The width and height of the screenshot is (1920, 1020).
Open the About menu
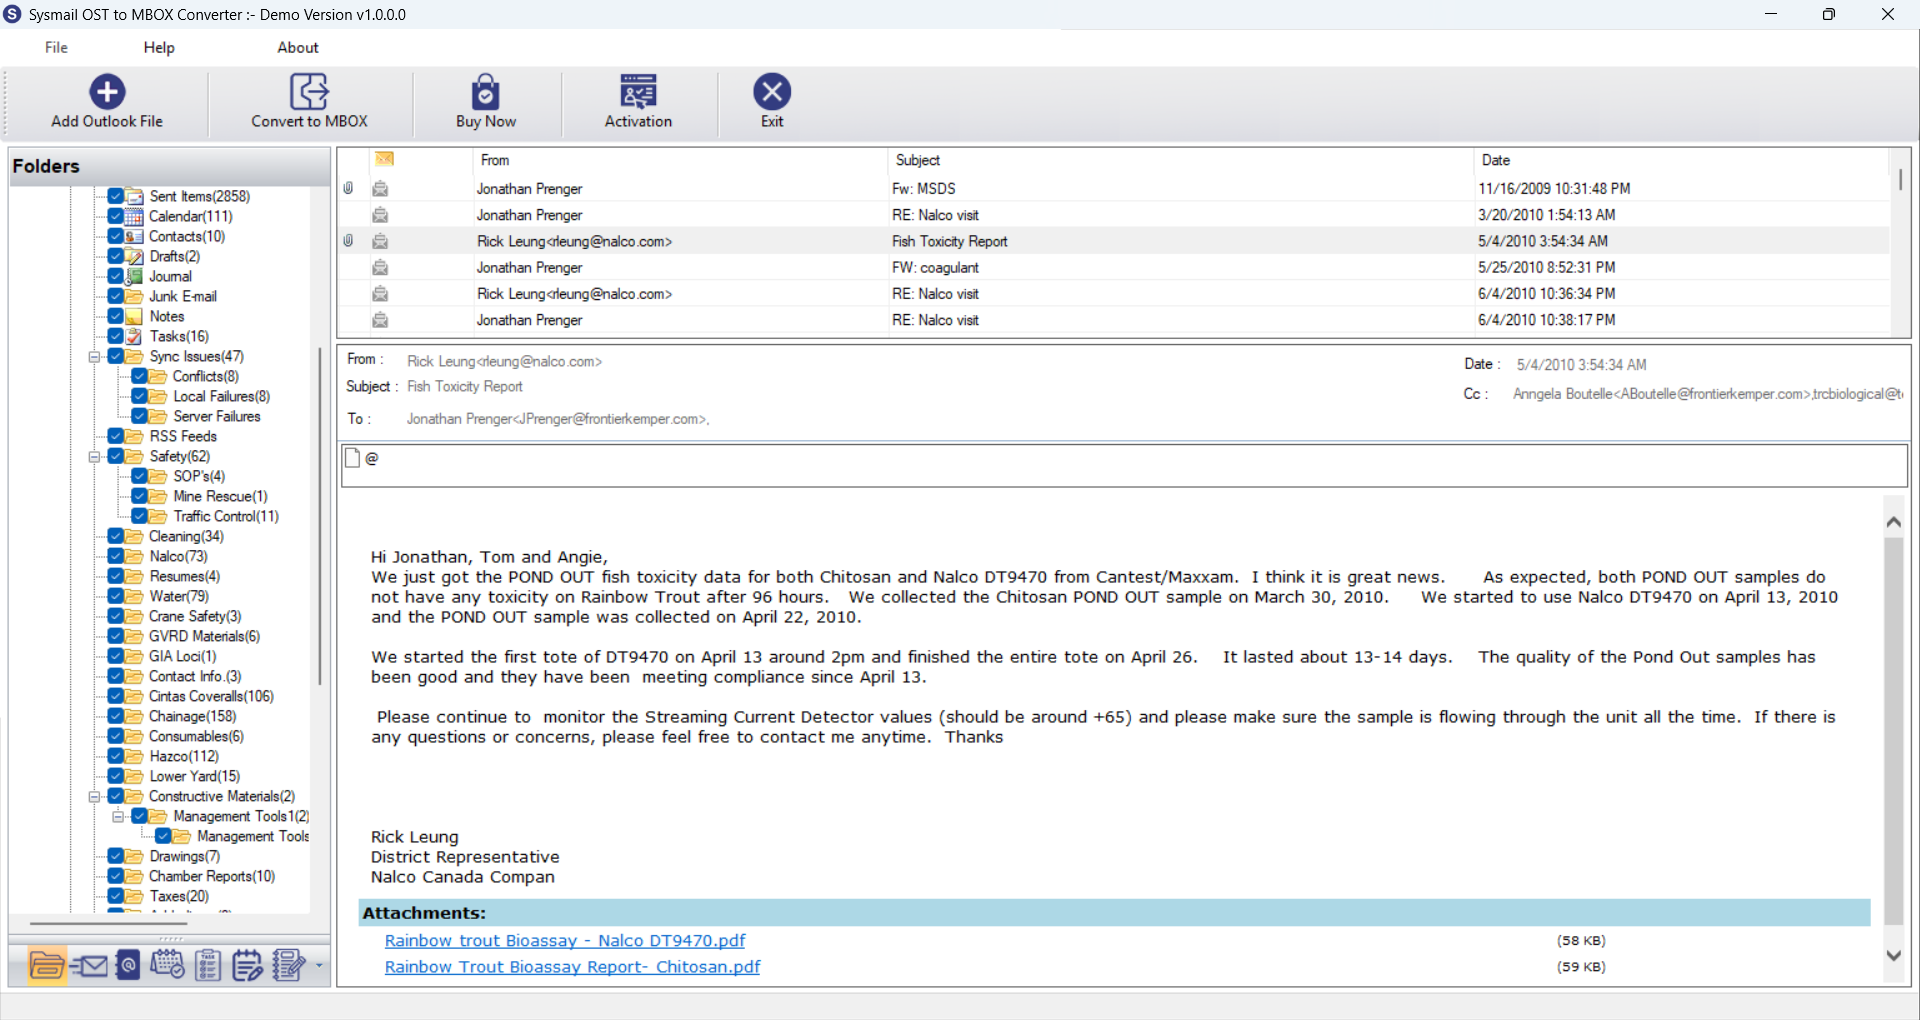(298, 48)
